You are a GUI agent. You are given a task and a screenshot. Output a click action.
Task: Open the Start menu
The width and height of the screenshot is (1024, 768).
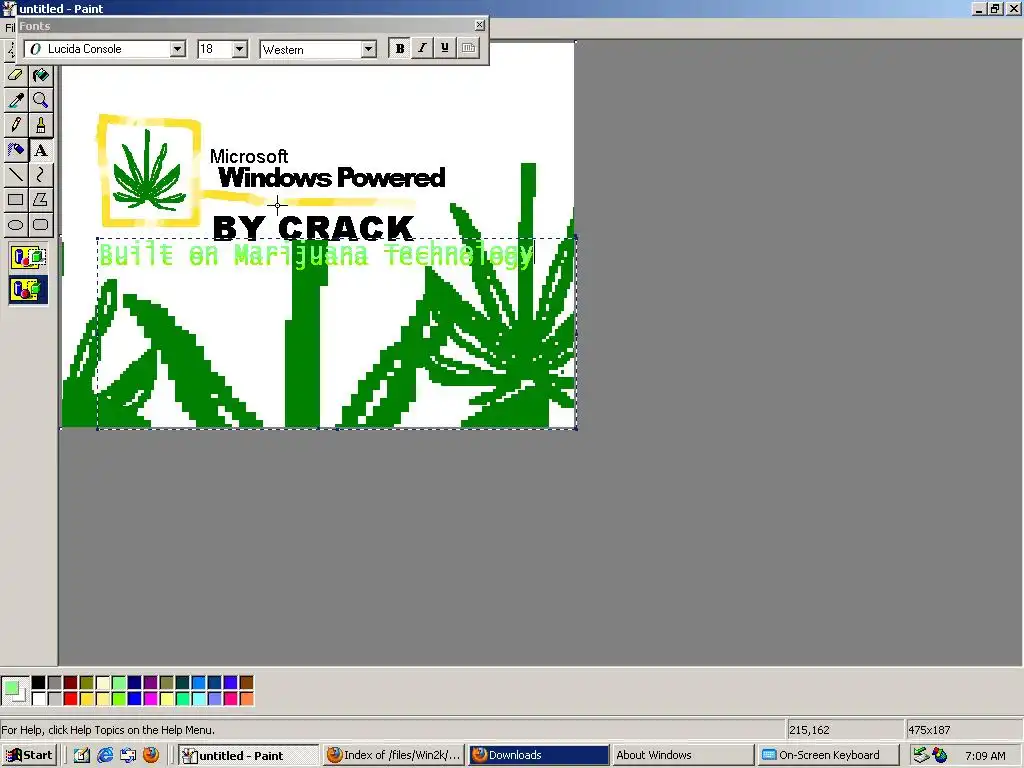tap(29, 755)
